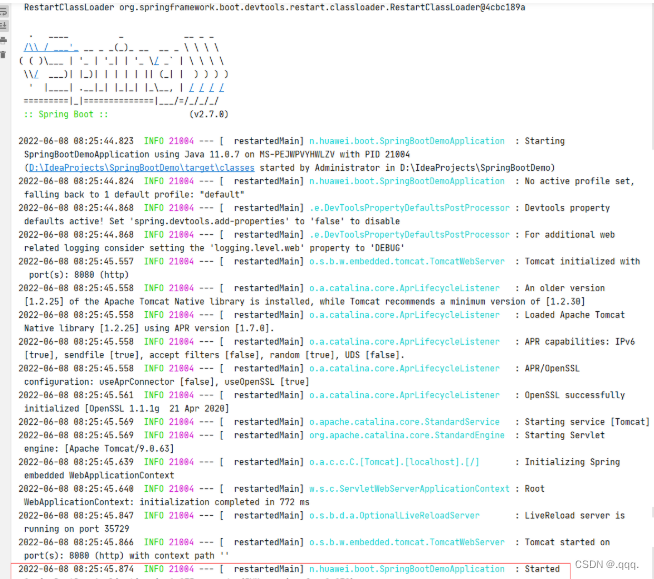This screenshot has width=654, height=579.
Task: Click 'running on port 35729' line
Action: [76, 529]
